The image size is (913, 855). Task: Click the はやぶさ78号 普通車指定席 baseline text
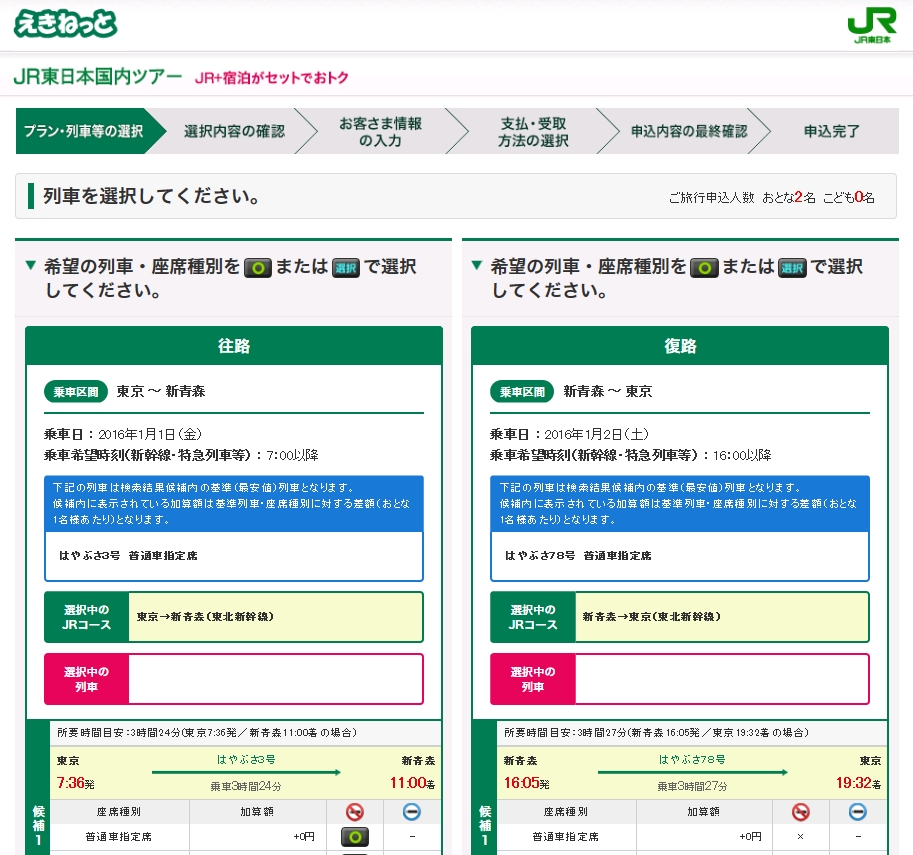[x=578, y=556]
